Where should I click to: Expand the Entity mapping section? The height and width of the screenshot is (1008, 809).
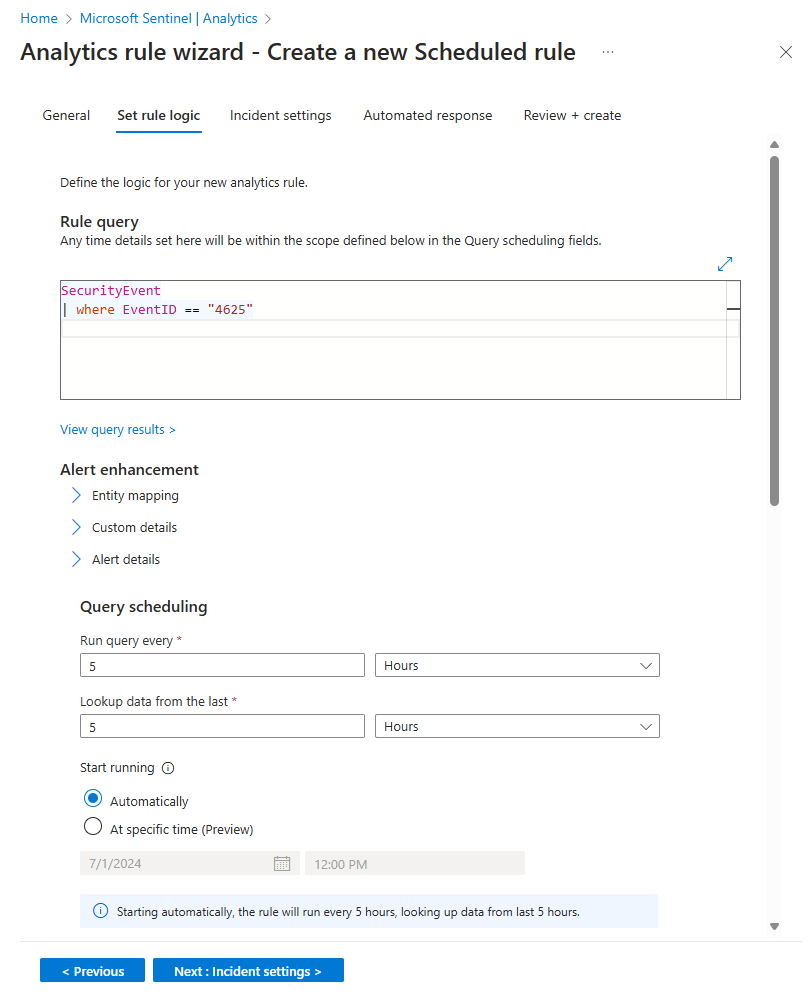pos(75,494)
